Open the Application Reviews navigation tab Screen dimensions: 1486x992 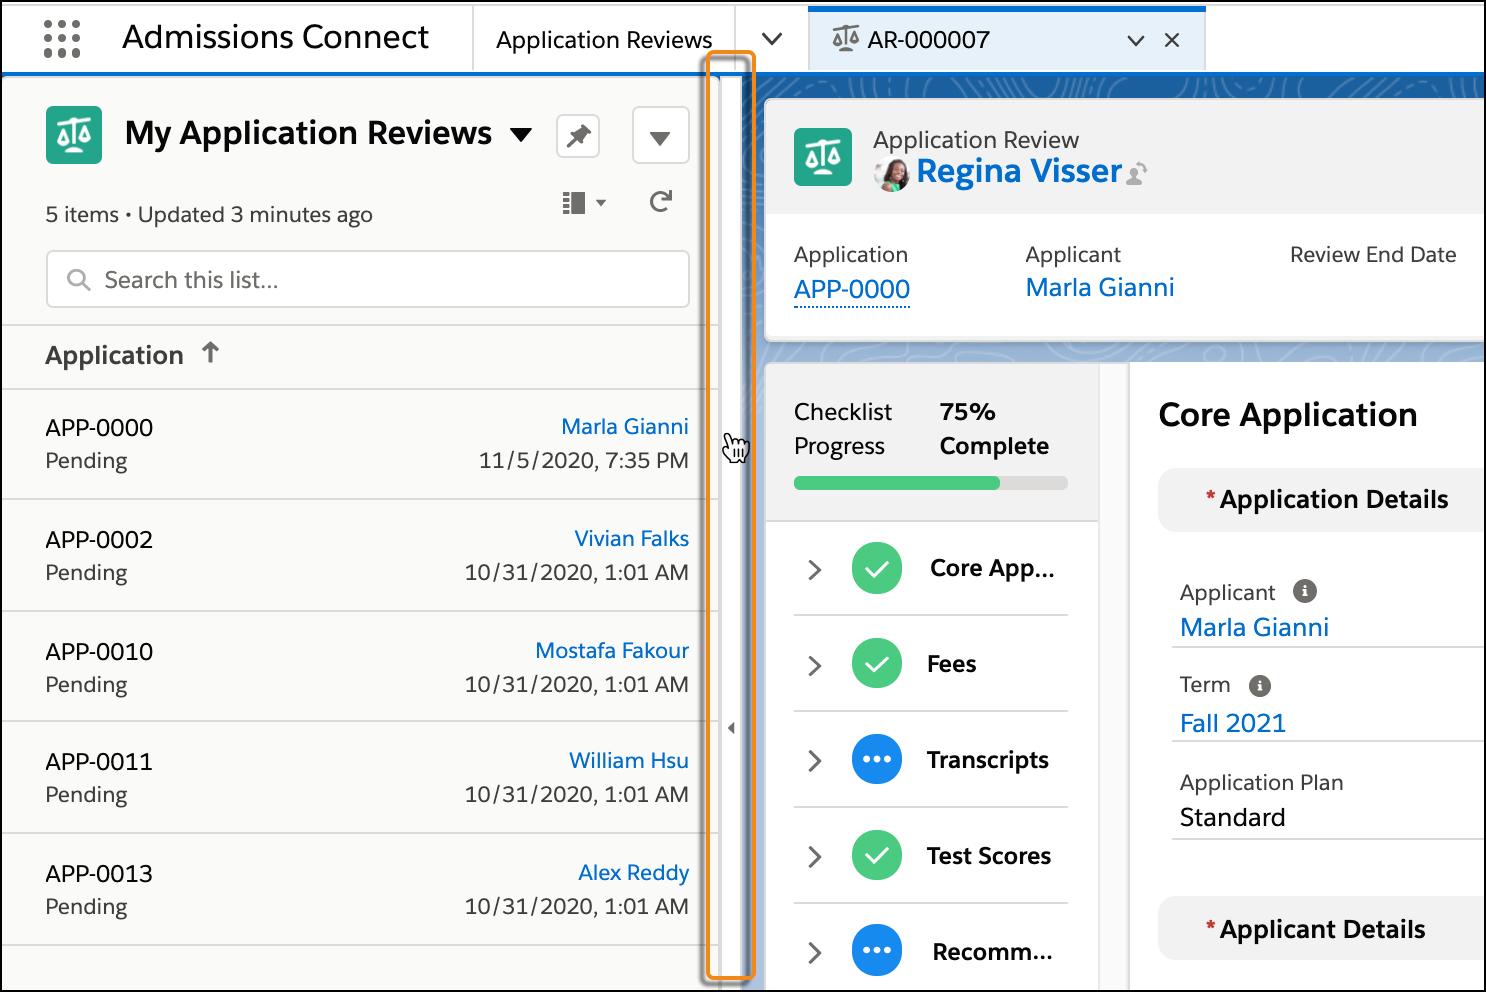pyautogui.click(x=604, y=40)
